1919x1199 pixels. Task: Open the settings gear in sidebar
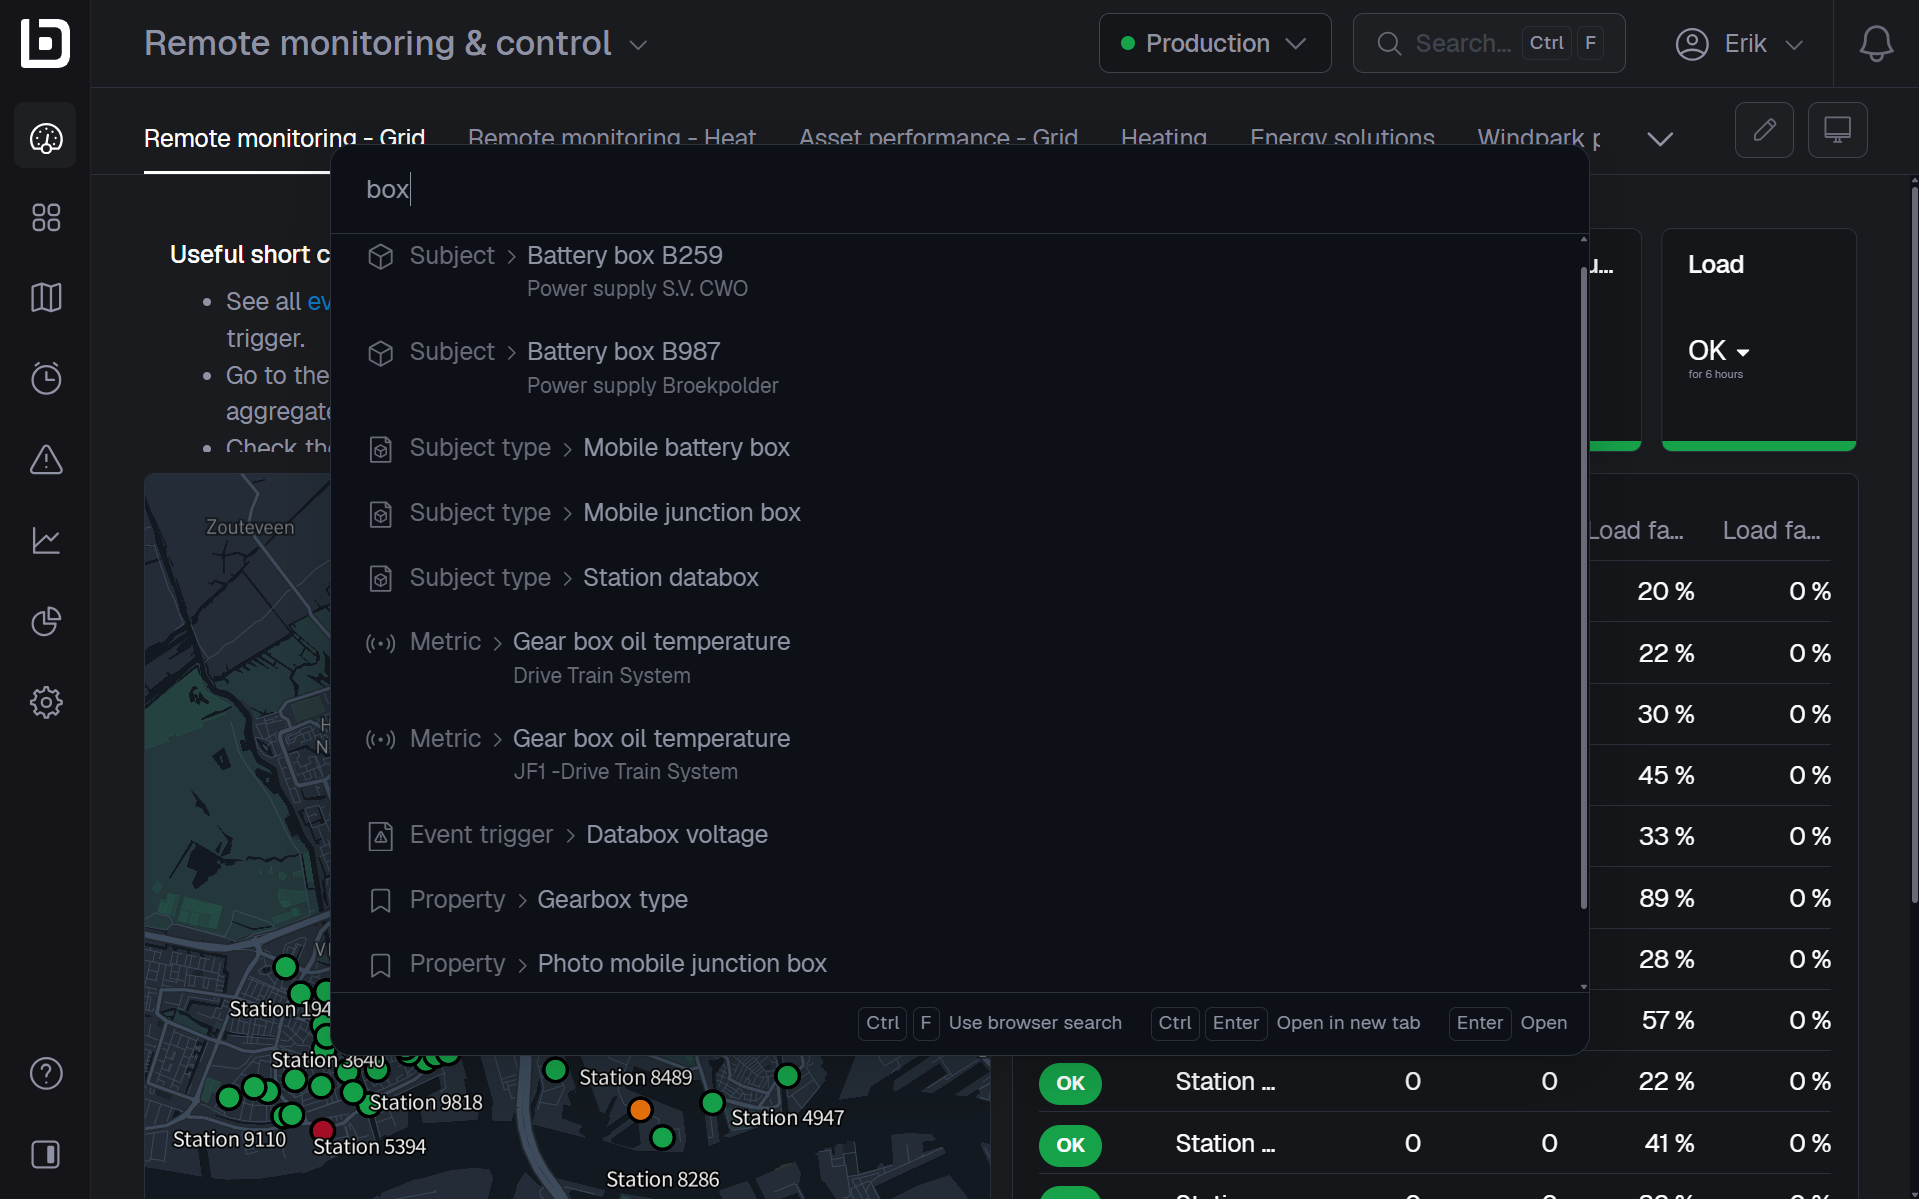(x=46, y=703)
